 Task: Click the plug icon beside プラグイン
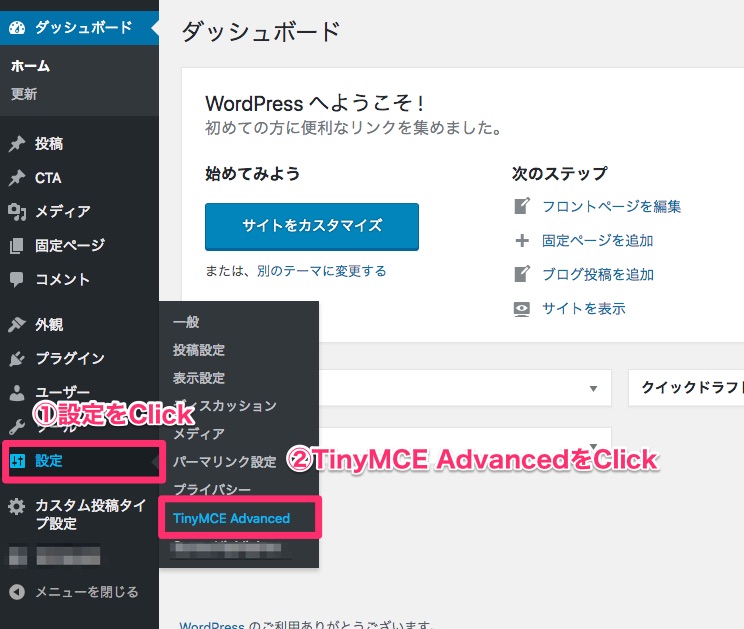pos(17,359)
